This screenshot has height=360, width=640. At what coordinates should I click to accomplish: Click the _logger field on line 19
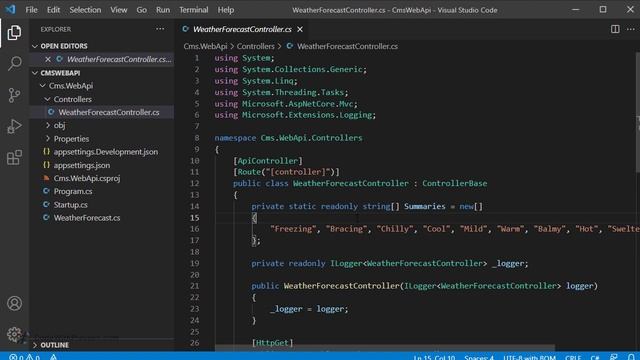[x=508, y=264]
